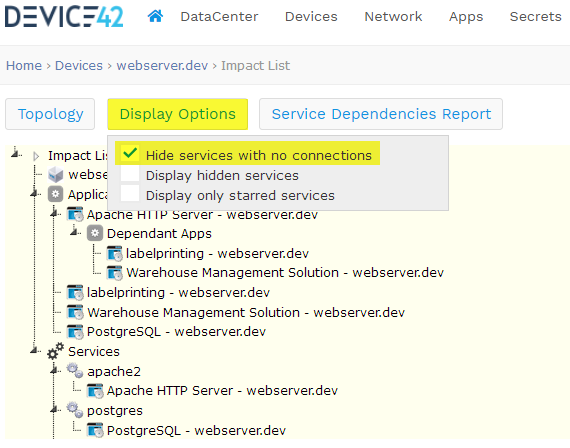Select PostgreSQL - webserver.dev under Application Components
This screenshot has height=448, width=570.
176,332
